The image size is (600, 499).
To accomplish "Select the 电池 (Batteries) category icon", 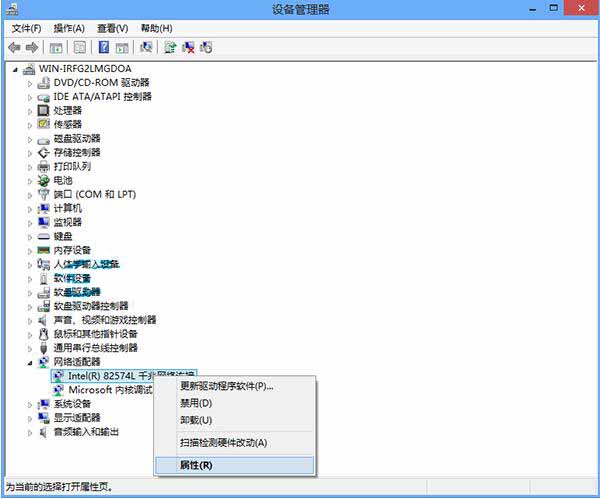I will pyautogui.click(x=44, y=180).
